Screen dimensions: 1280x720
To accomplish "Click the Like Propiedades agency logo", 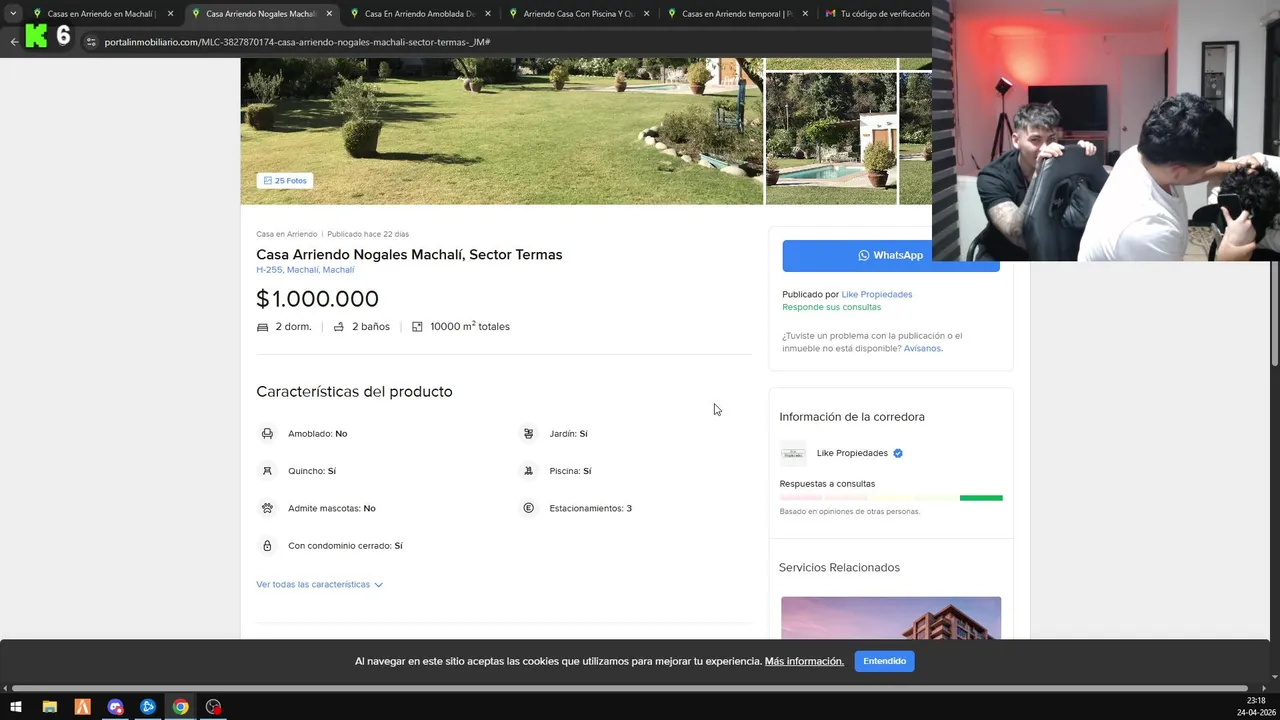I will click(x=793, y=453).
